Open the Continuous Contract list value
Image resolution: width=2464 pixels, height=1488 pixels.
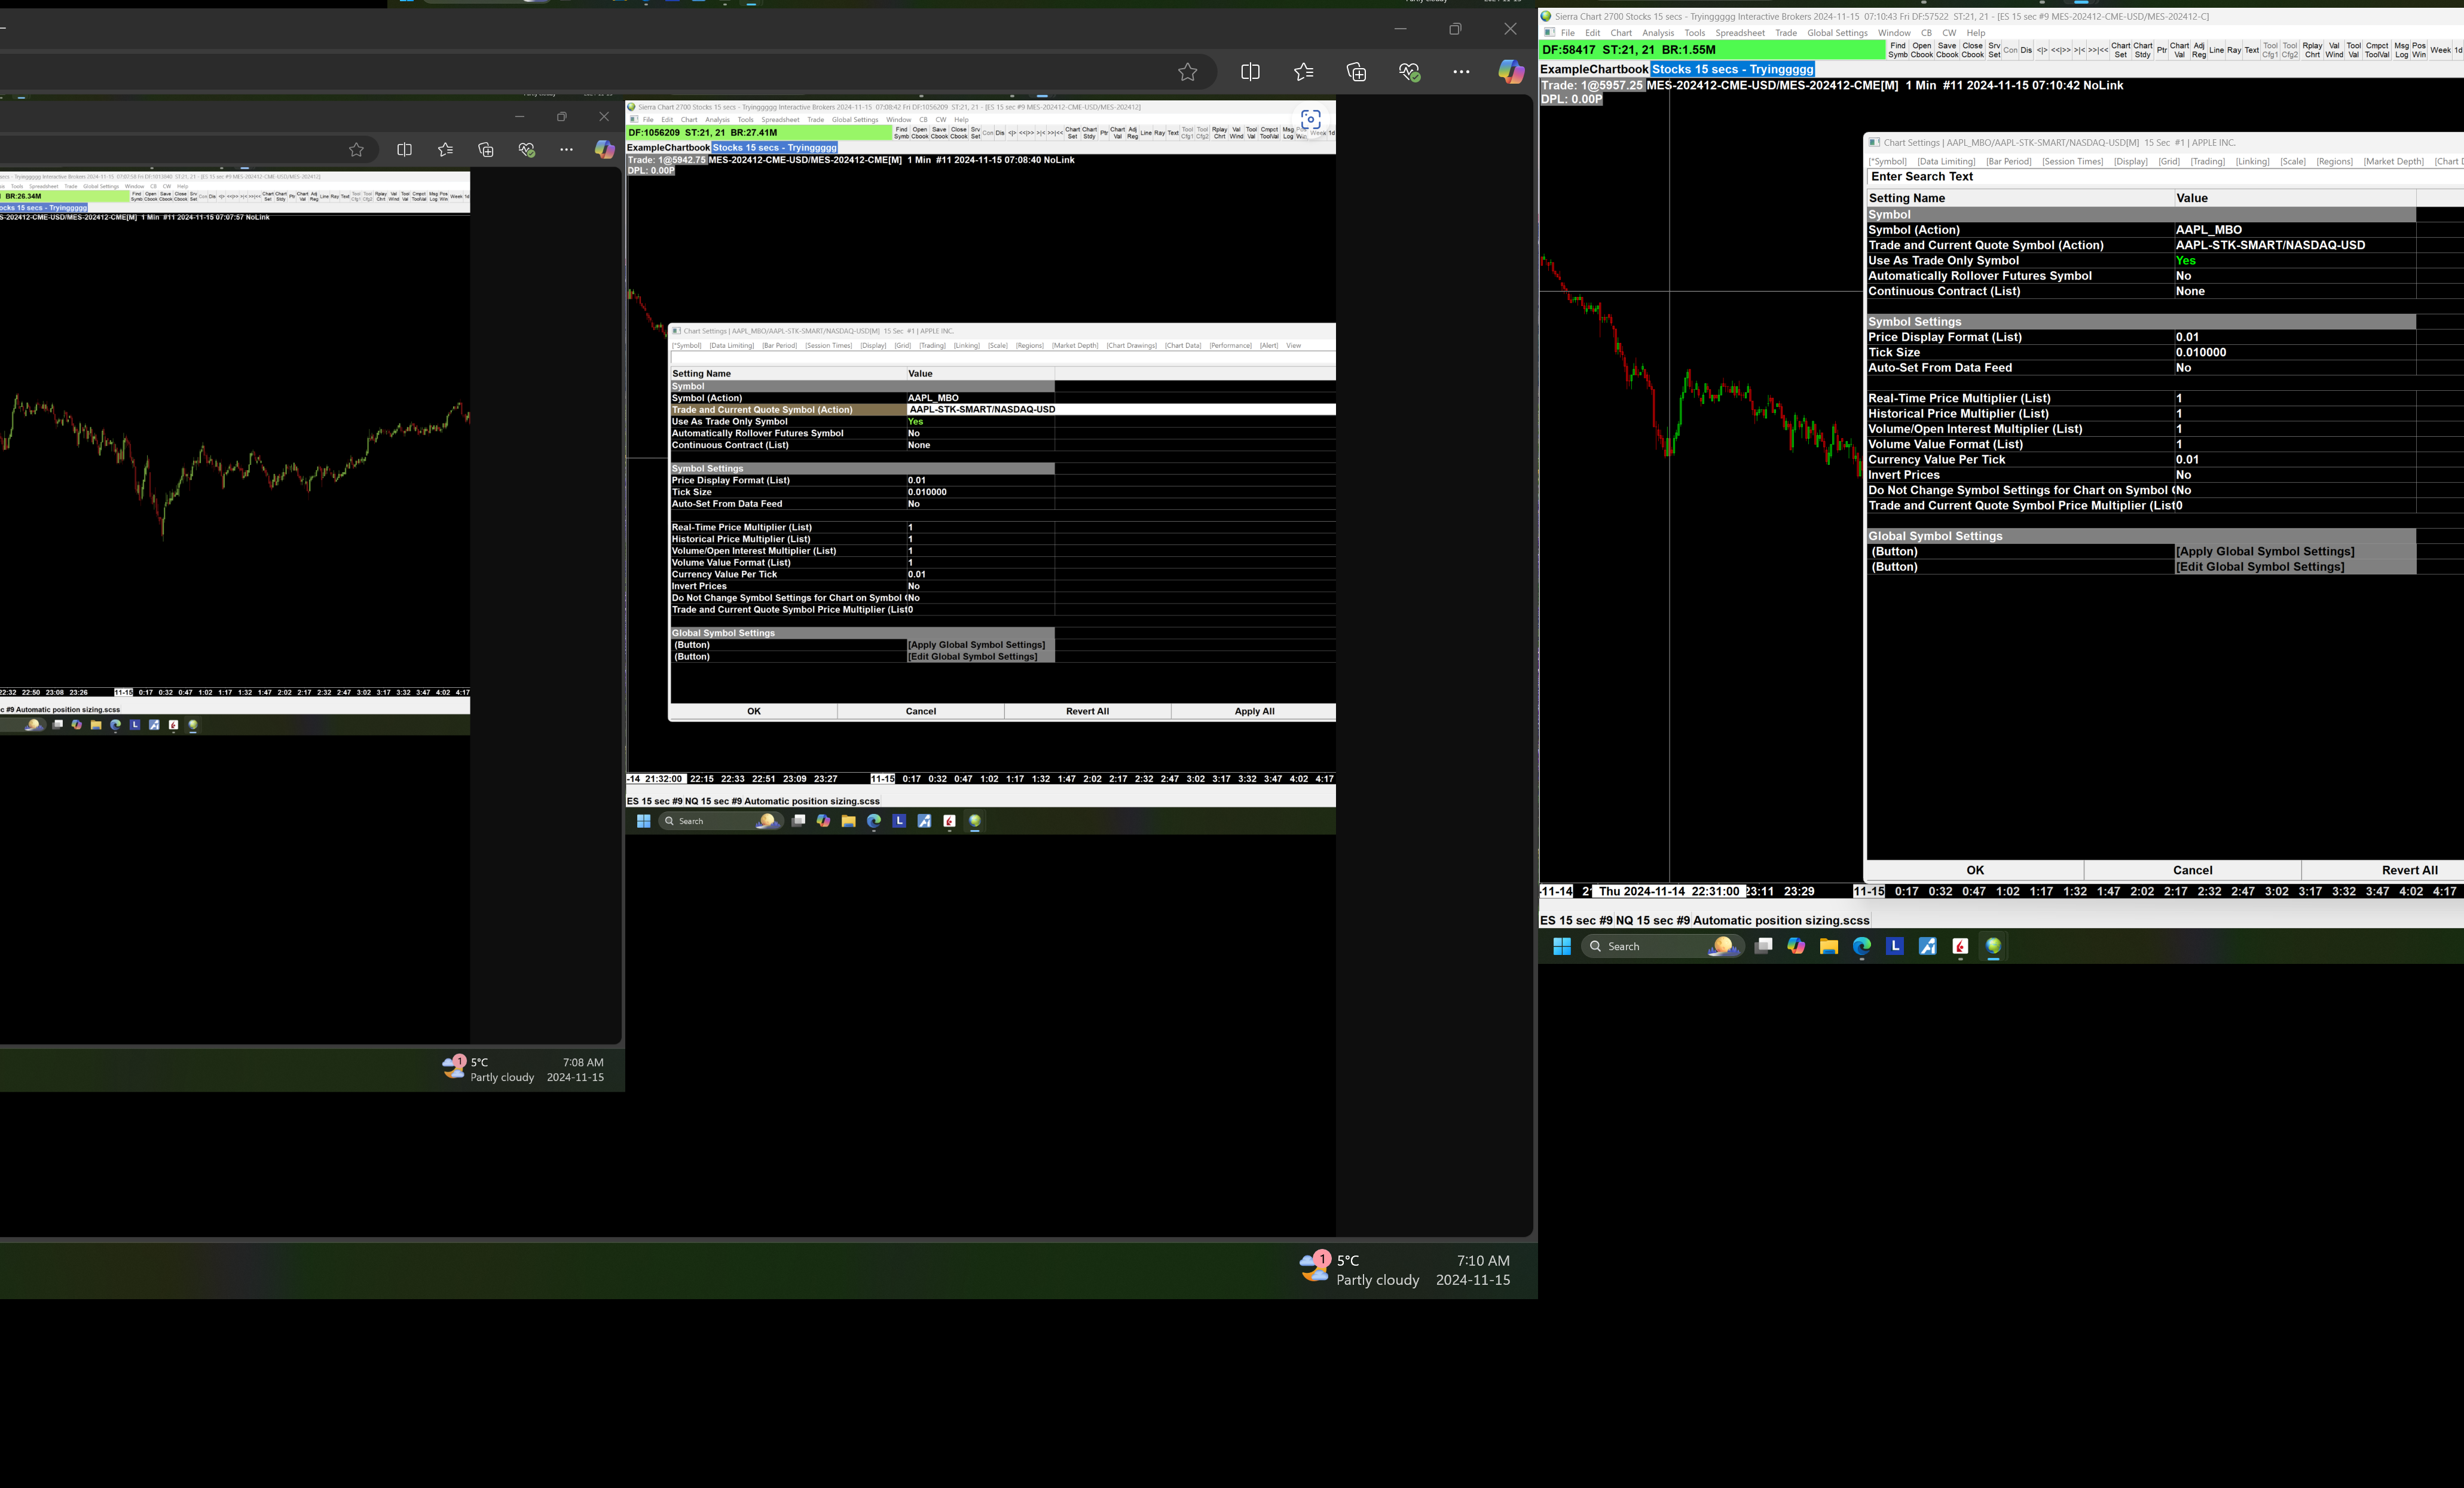click(x=2190, y=291)
